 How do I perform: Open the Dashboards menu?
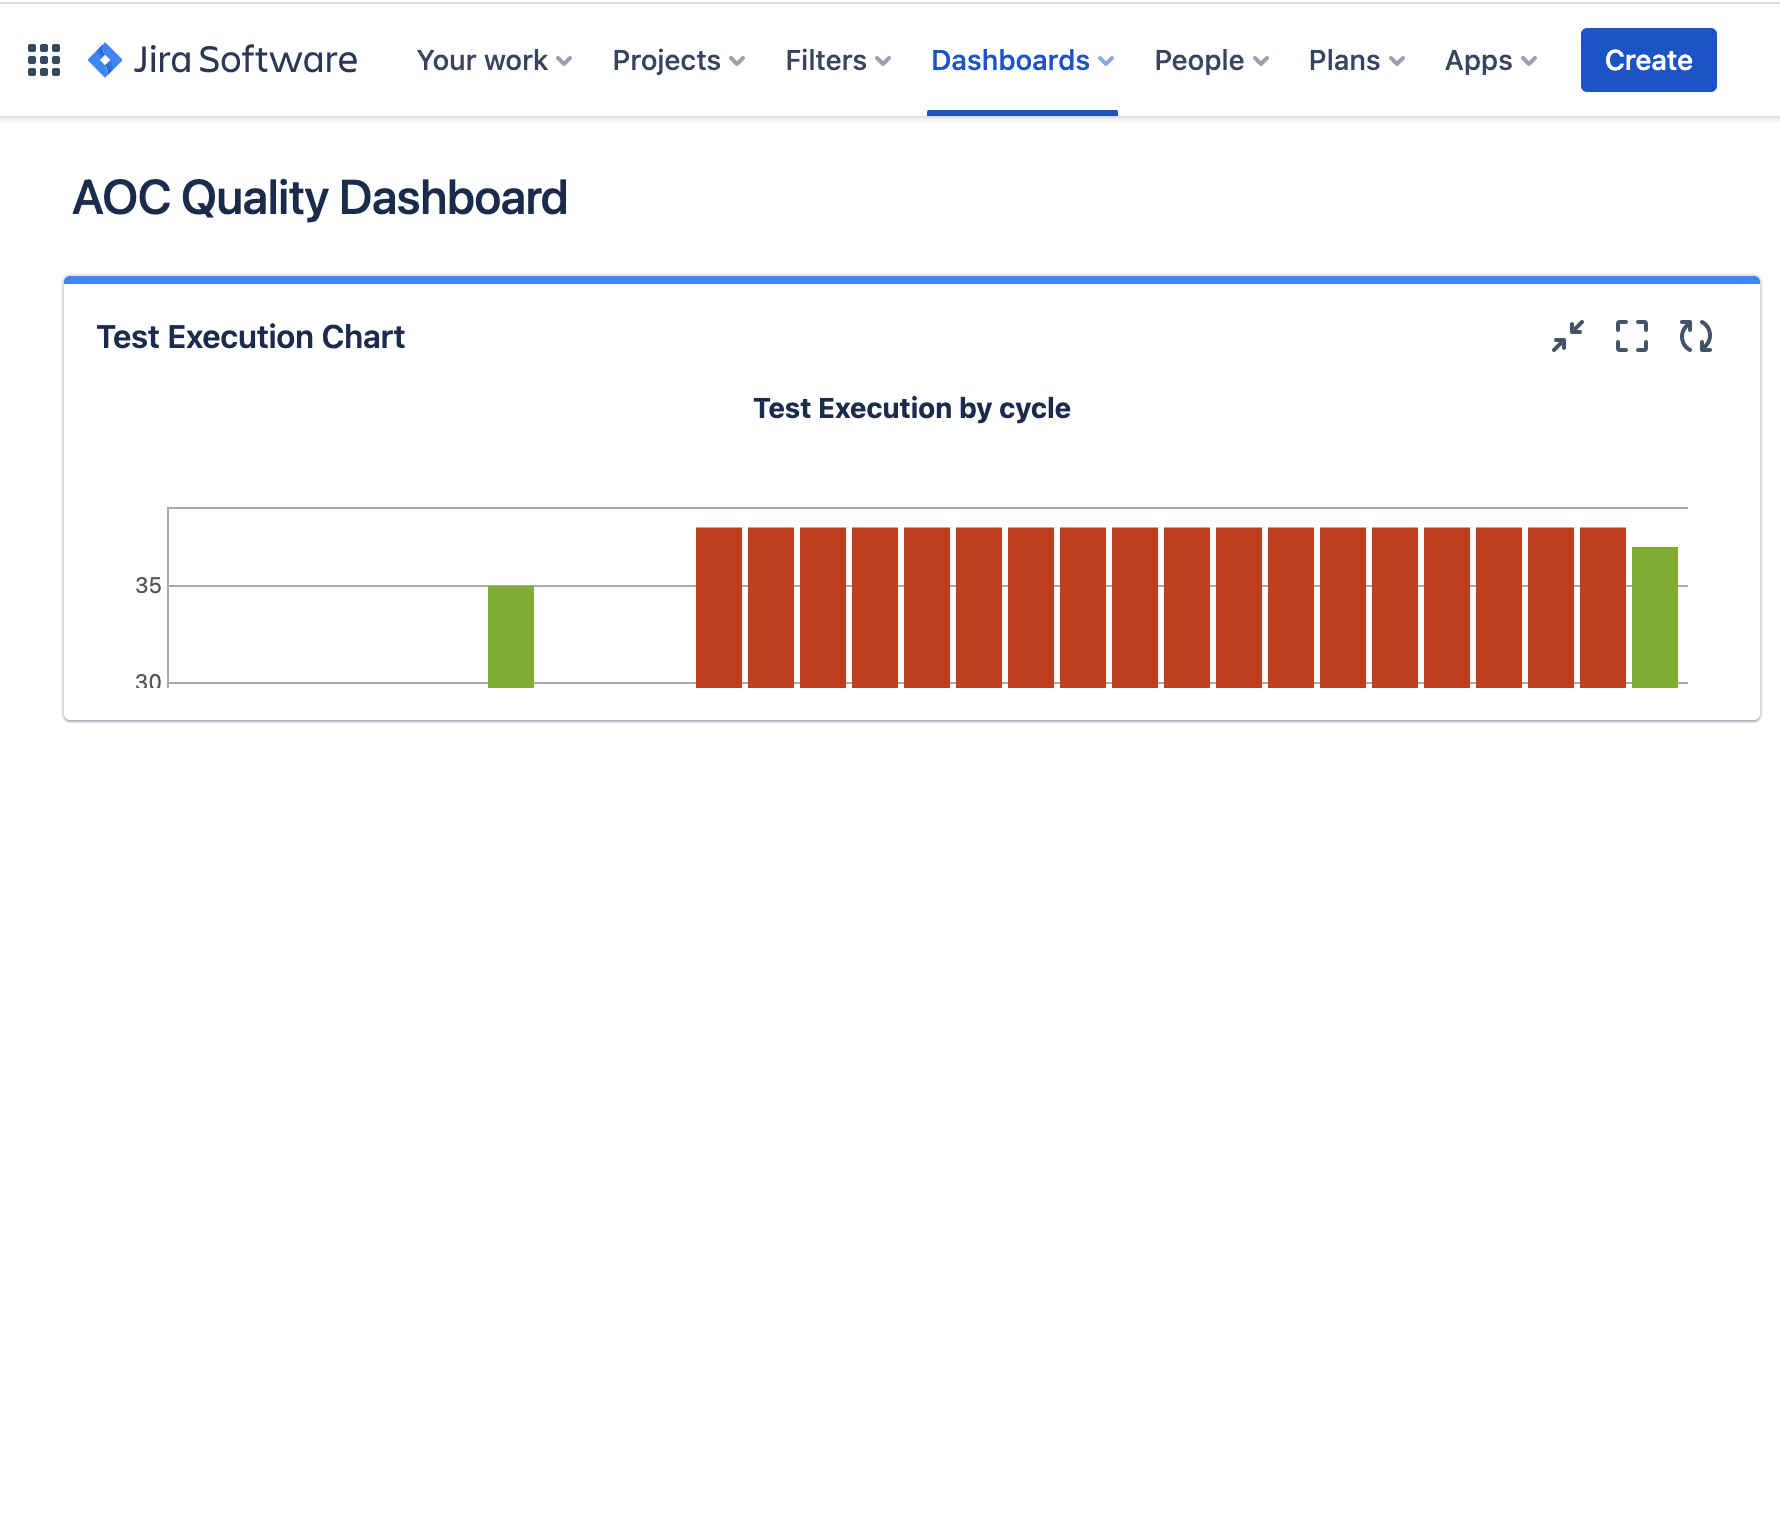pyautogui.click(x=1022, y=60)
